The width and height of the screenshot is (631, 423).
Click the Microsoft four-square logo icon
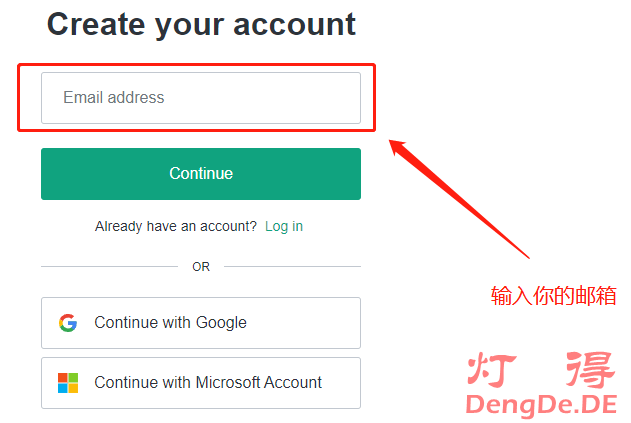(x=68, y=383)
